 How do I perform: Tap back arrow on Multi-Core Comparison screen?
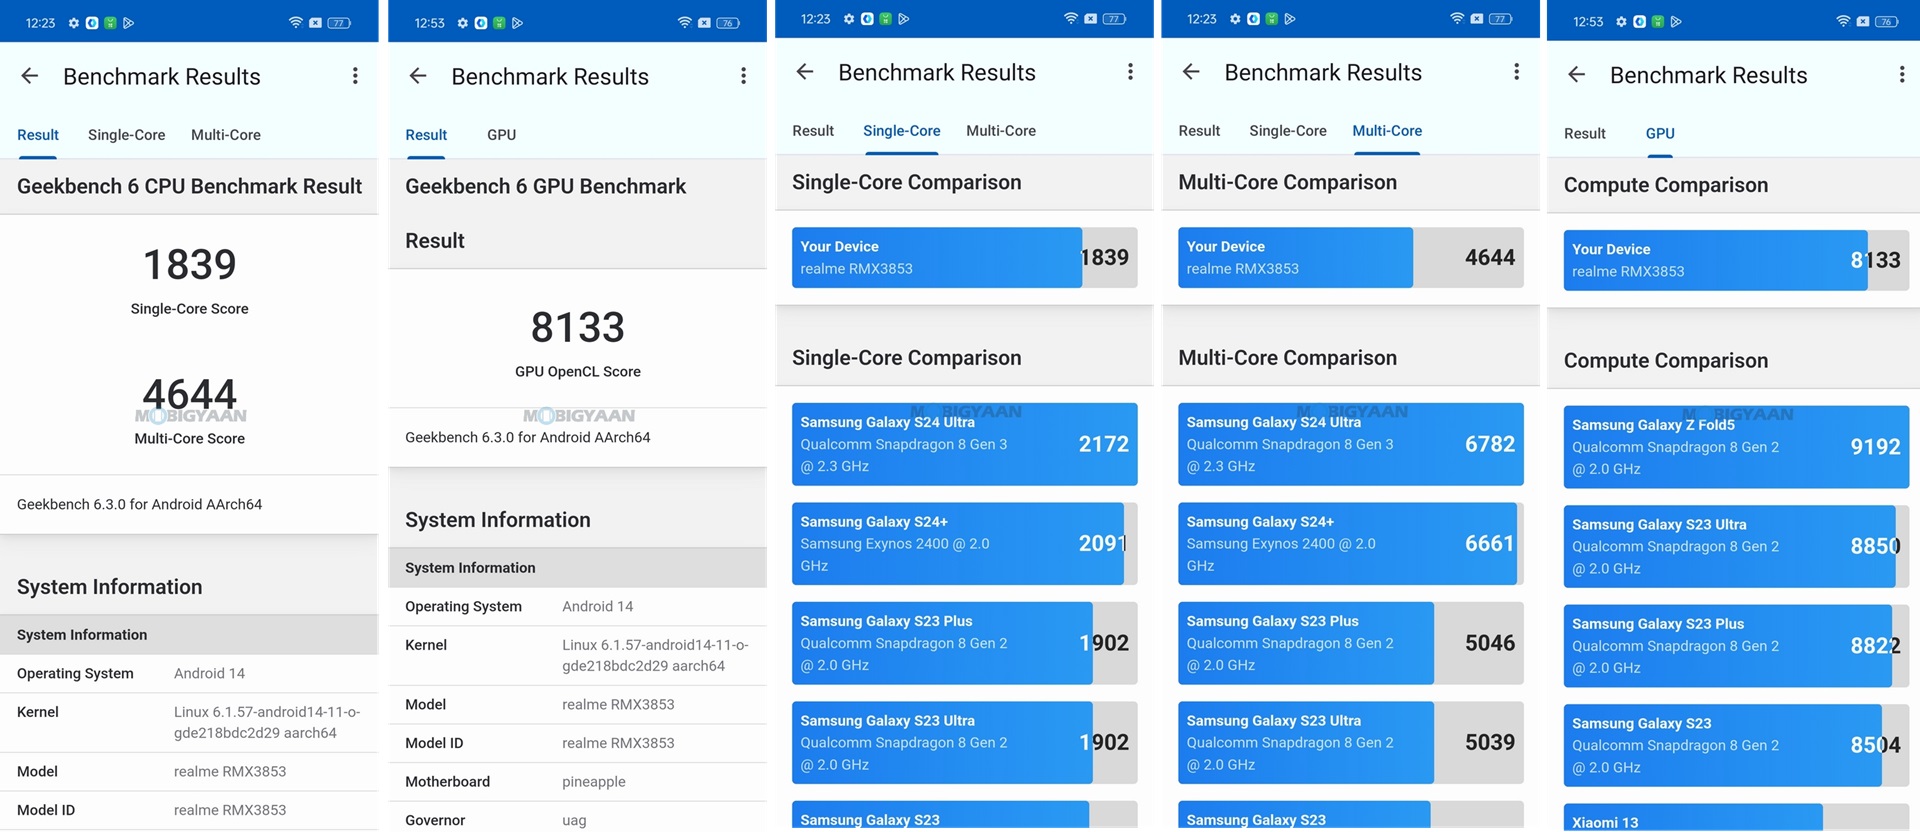pos(1191,72)
